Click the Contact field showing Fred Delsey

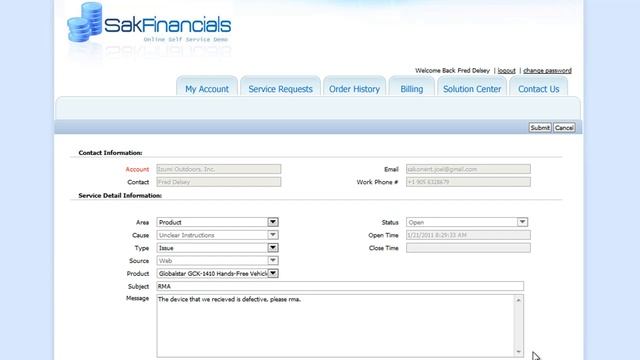pyautogui.click(x=219, y=182)
